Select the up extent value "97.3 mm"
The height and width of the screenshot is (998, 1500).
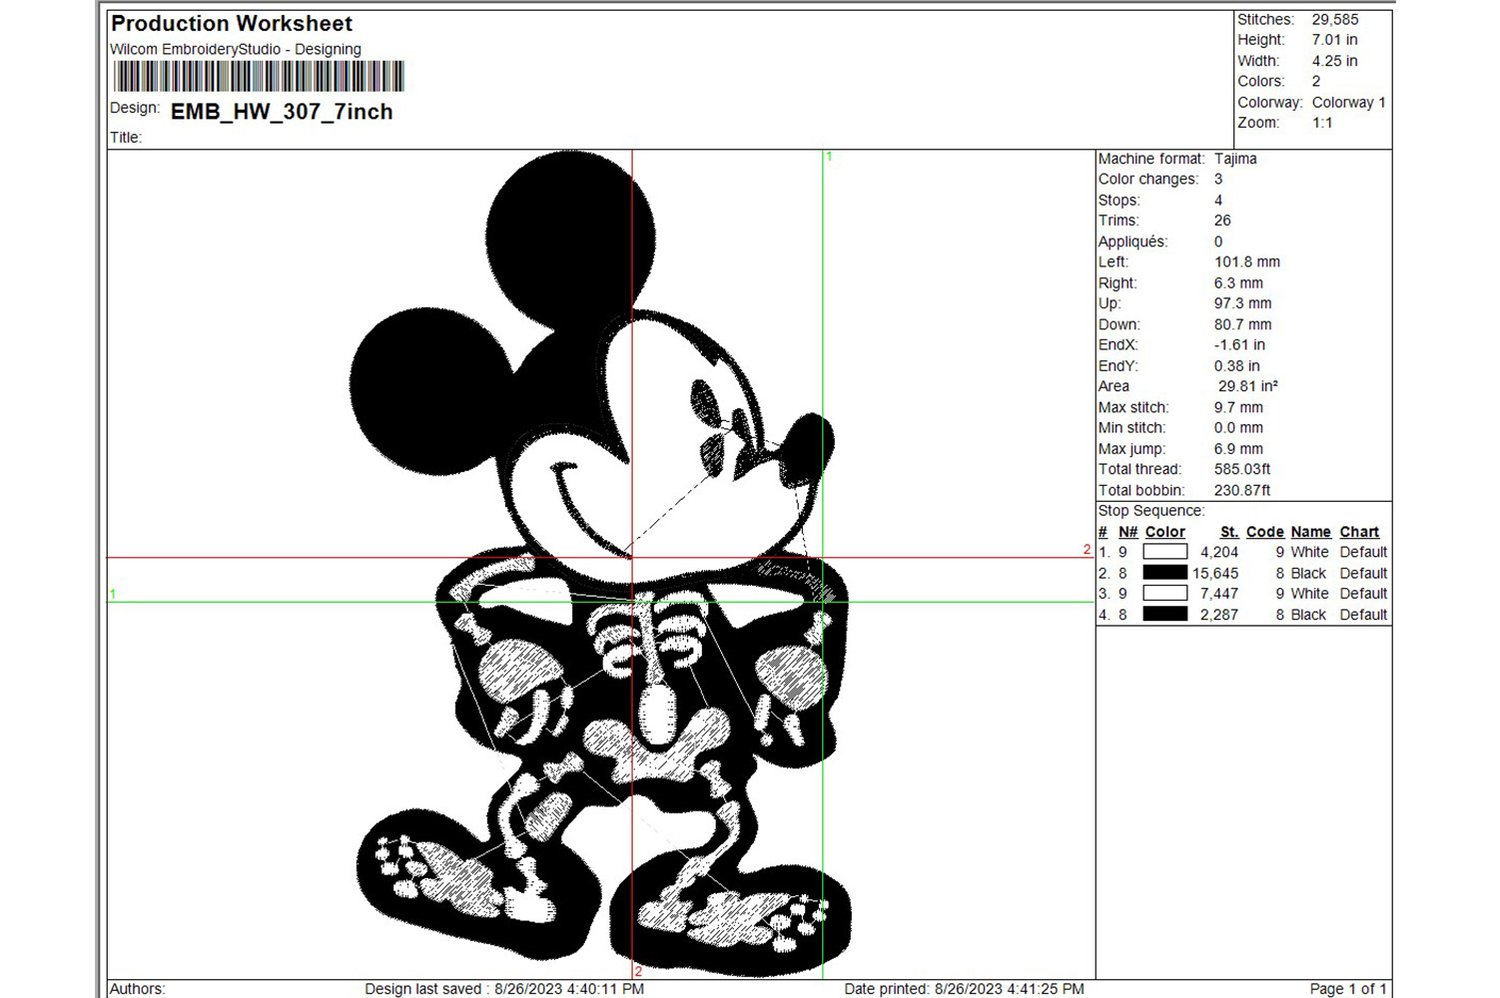(x=1243, y=303)
